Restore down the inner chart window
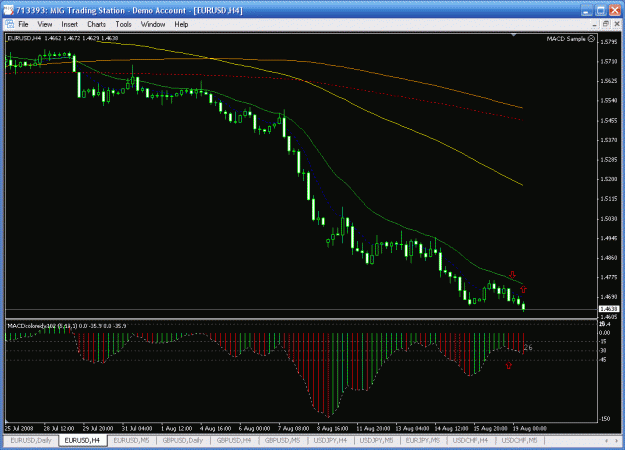This screenshot has height=450, width=625. tap(605, 24)
